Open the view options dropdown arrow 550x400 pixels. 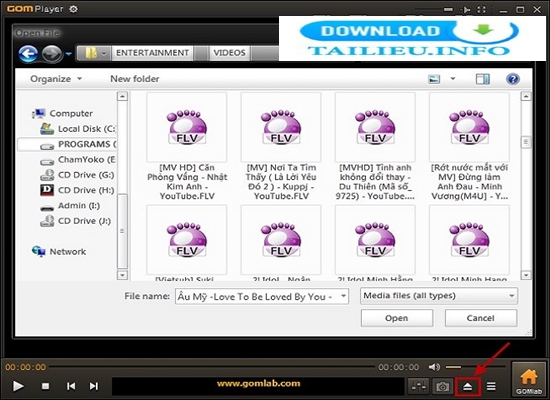click(x=453, y=79)
